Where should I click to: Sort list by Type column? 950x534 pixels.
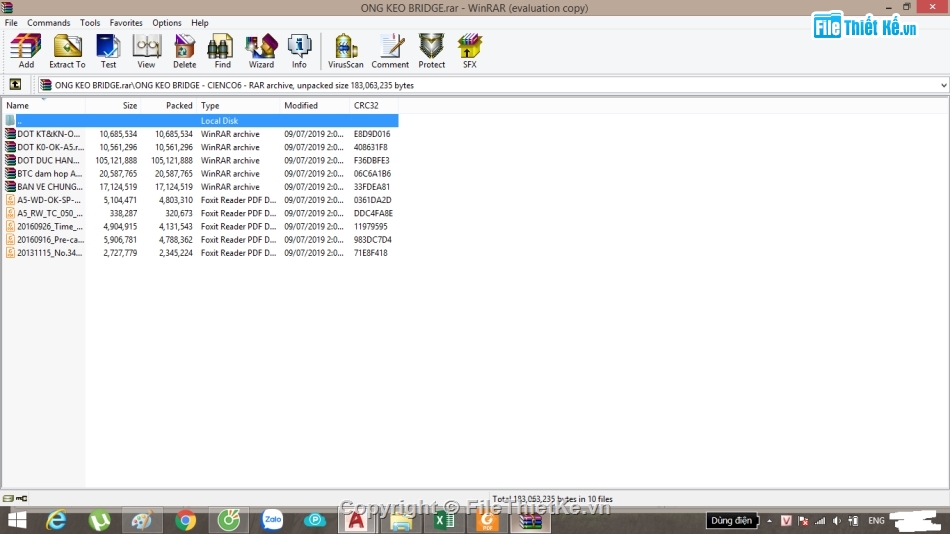tap(238, 105)
